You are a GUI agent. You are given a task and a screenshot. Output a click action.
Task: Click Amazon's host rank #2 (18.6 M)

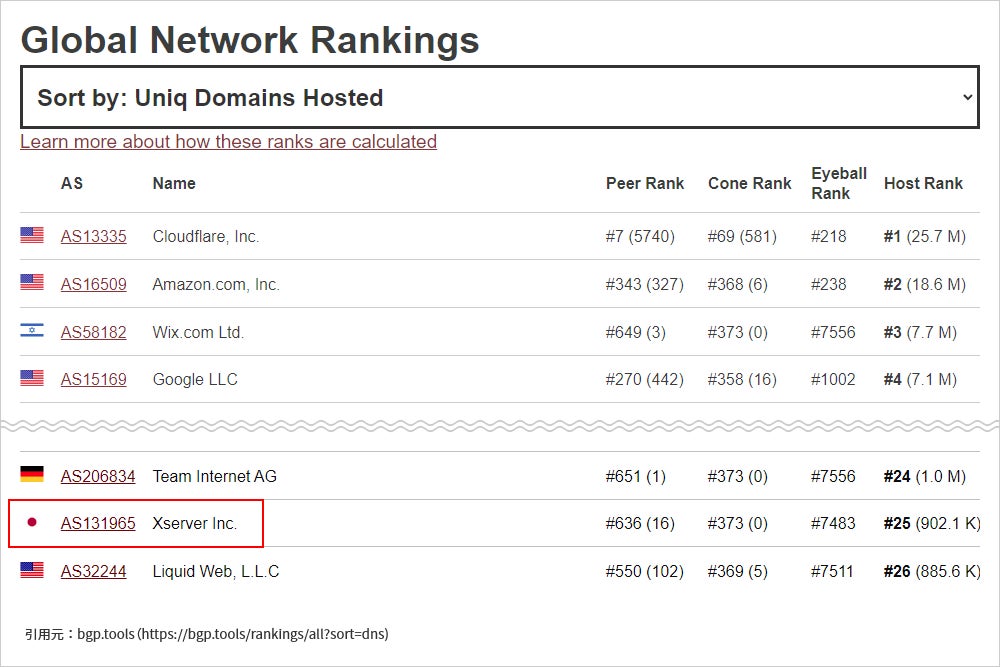[x=925, y=284]
